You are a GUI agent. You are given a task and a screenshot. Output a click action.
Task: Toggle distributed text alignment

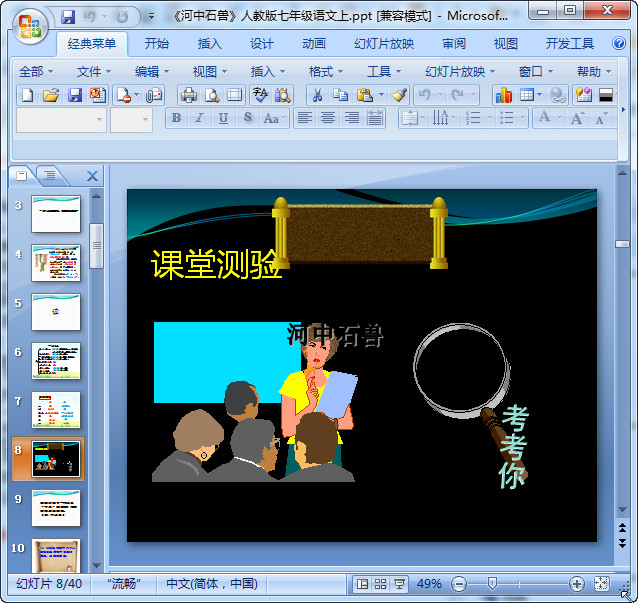[x=375, y=118]
